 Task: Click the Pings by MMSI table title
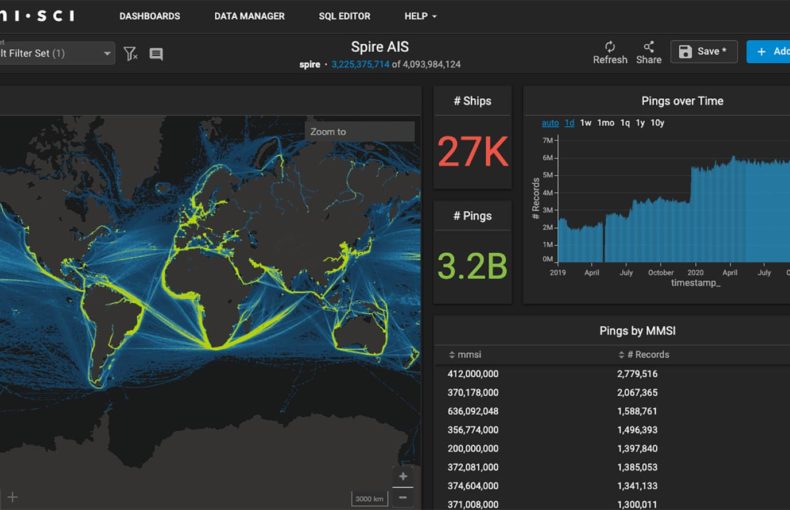637,331
